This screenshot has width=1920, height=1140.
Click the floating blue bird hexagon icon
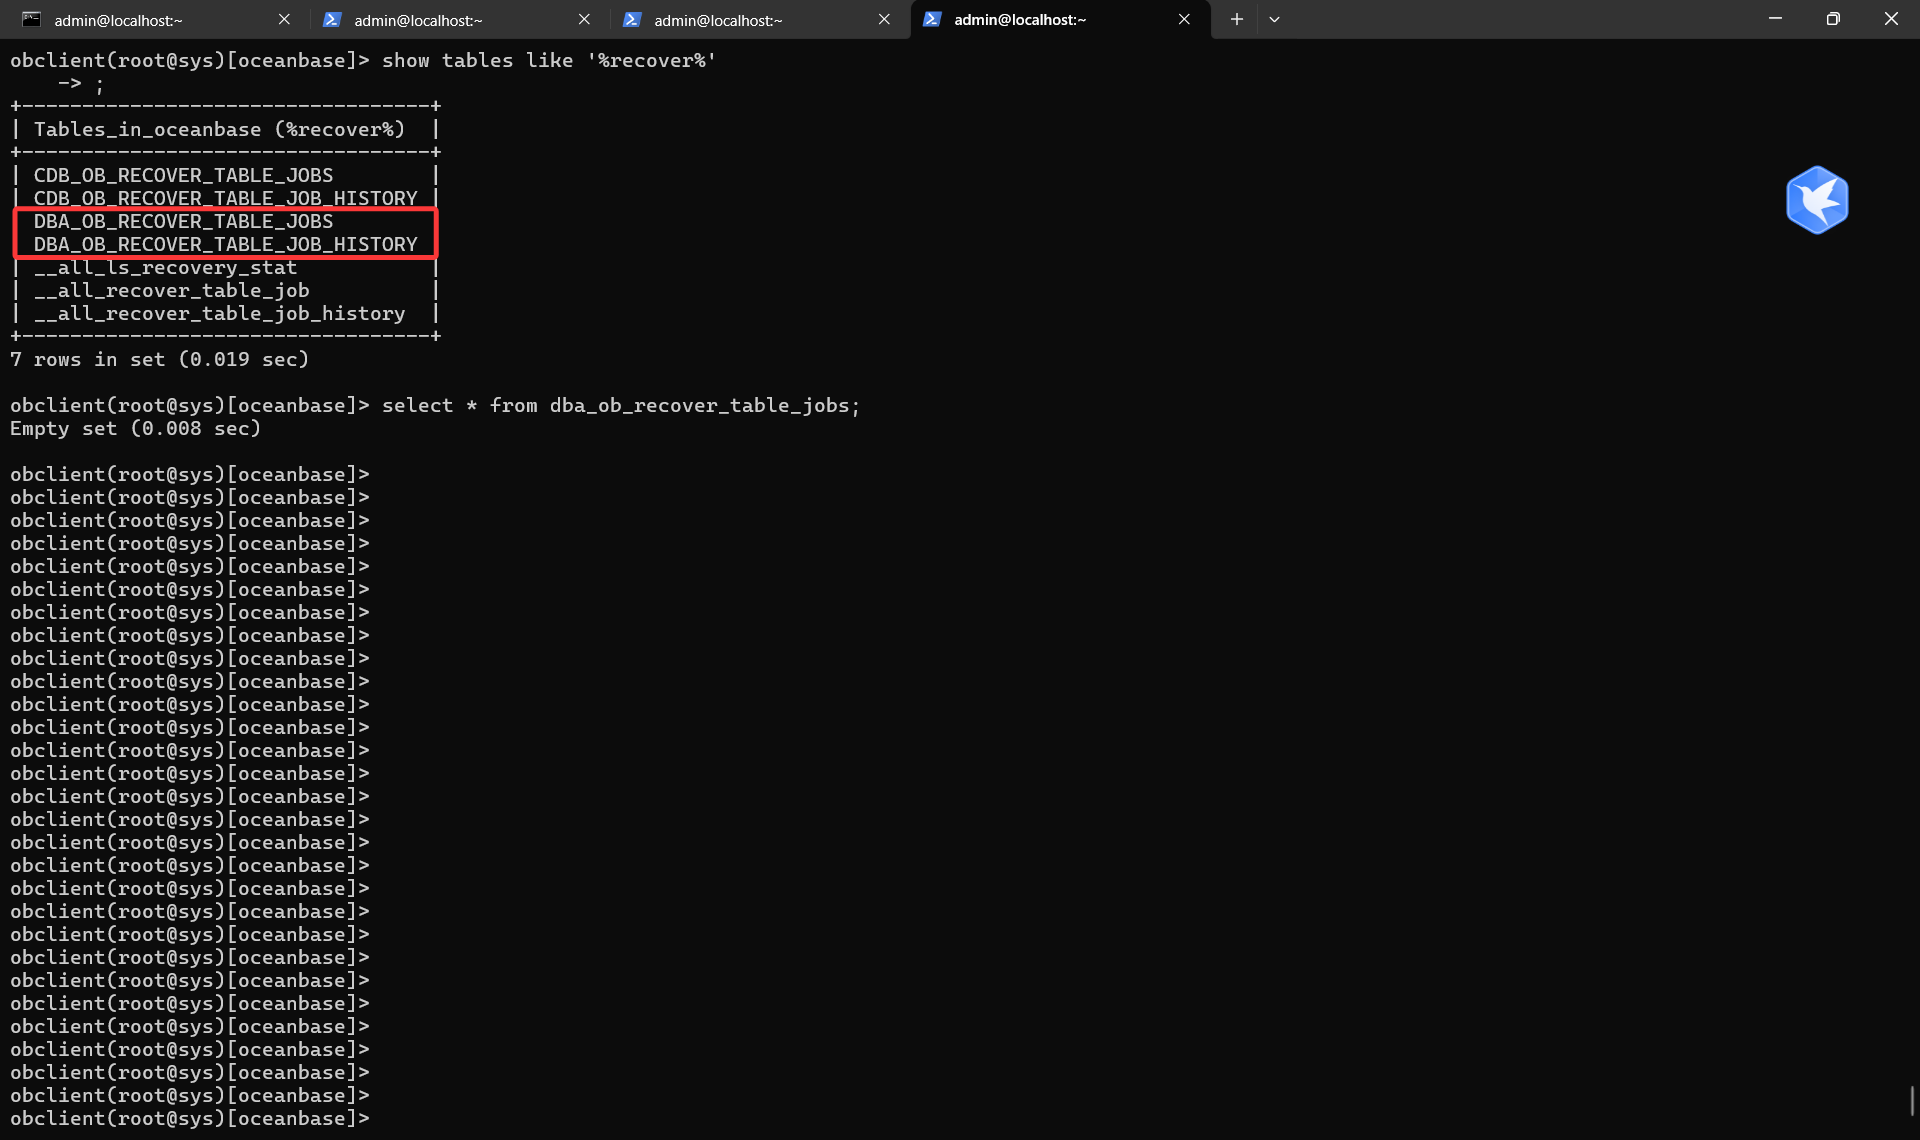tap(1817, 200)
